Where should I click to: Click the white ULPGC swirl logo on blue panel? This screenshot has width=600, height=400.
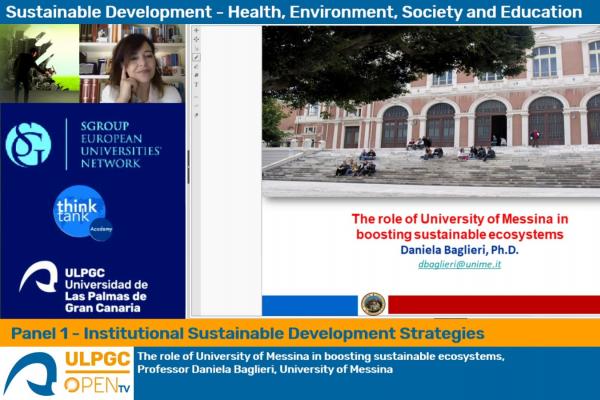tap(39, 276)
